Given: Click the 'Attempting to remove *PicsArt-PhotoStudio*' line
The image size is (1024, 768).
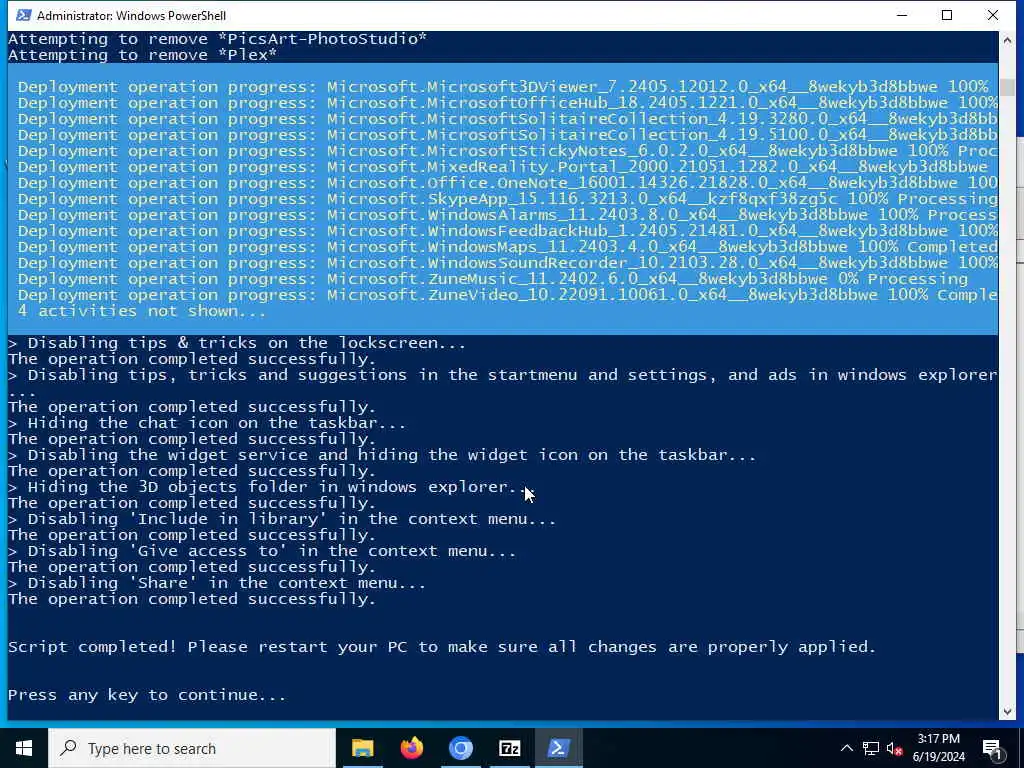Looking at the screenshot, I should pyautogui.click(x=217, y=39).
